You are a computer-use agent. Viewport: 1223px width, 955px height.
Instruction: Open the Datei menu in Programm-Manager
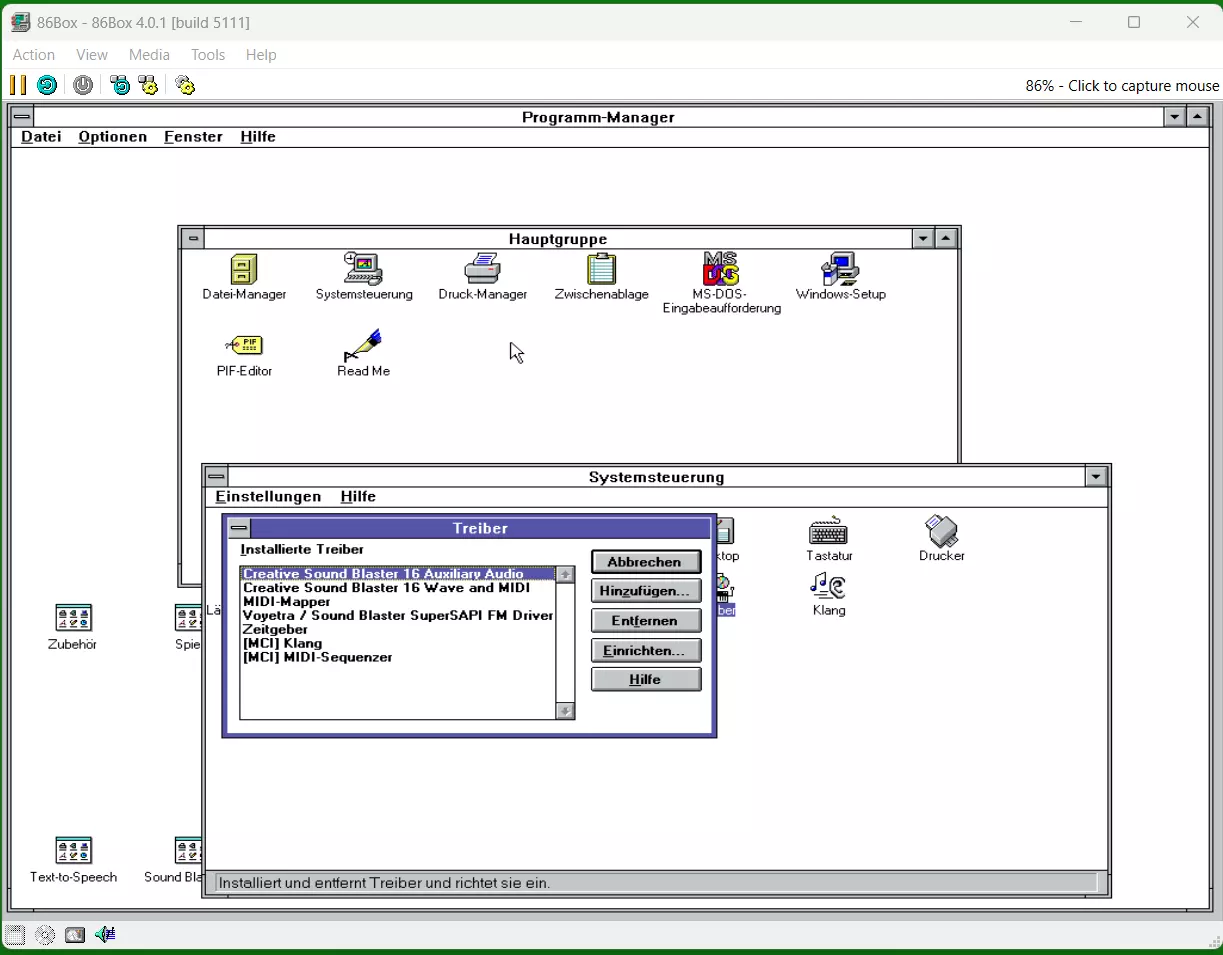(41, 137)
